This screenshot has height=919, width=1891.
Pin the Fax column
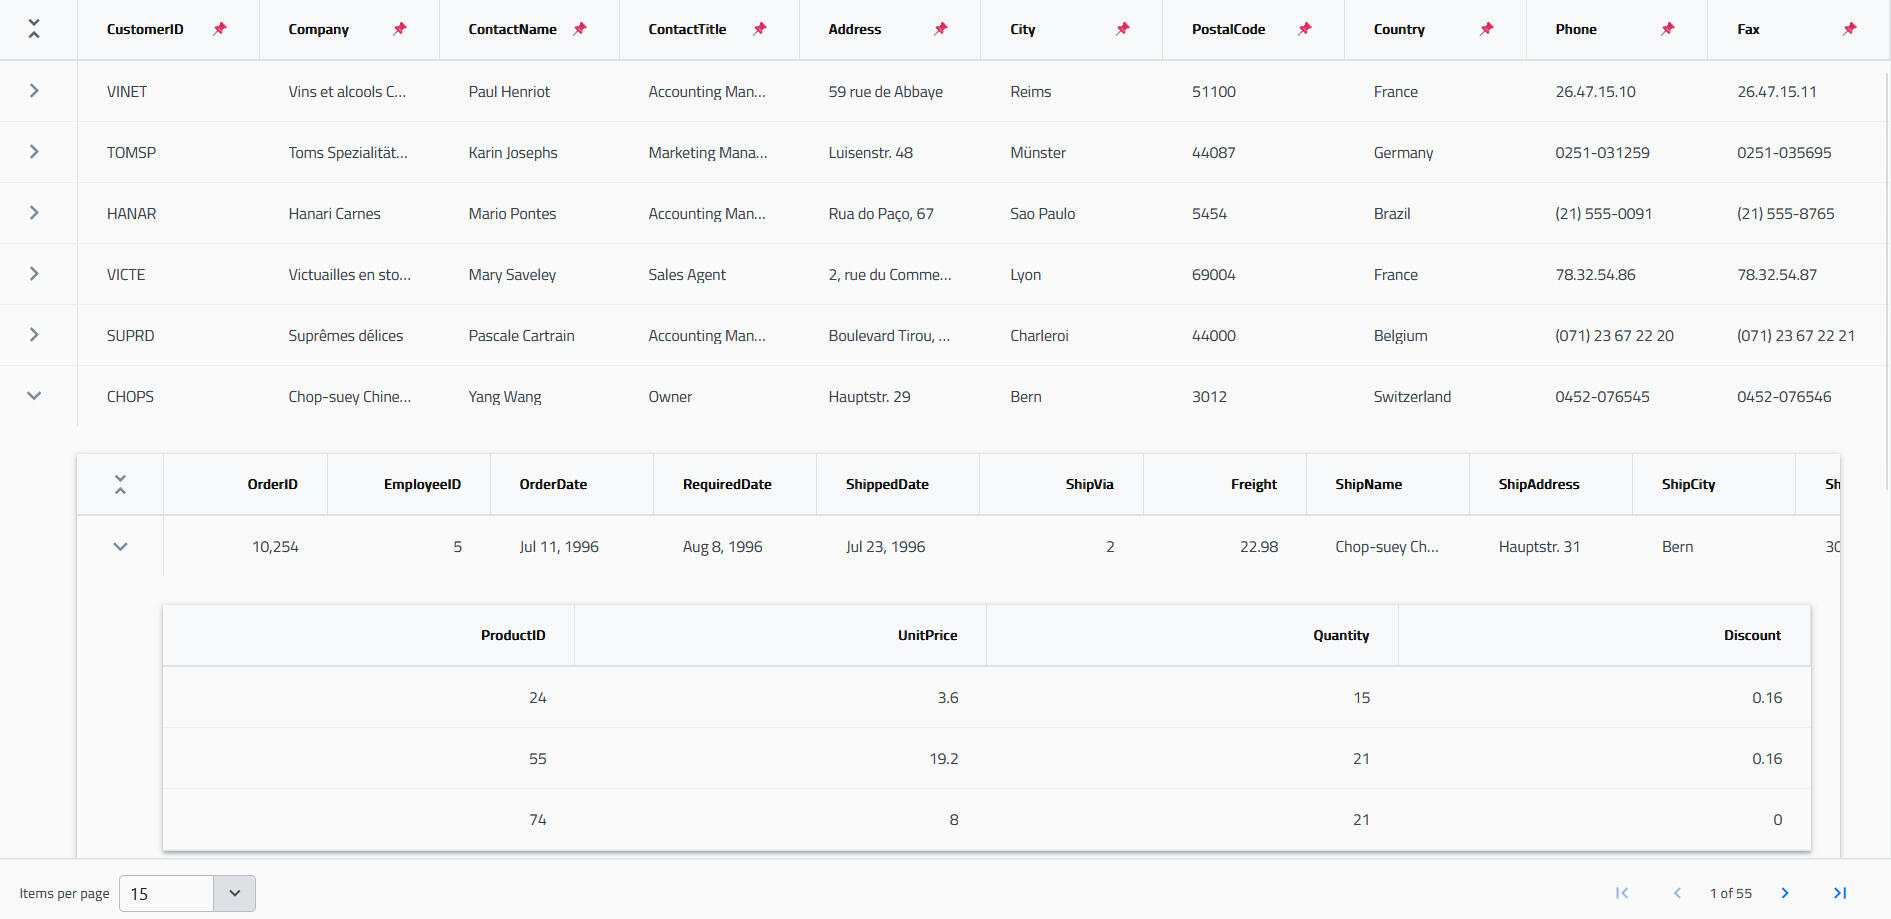(1850, 29)
